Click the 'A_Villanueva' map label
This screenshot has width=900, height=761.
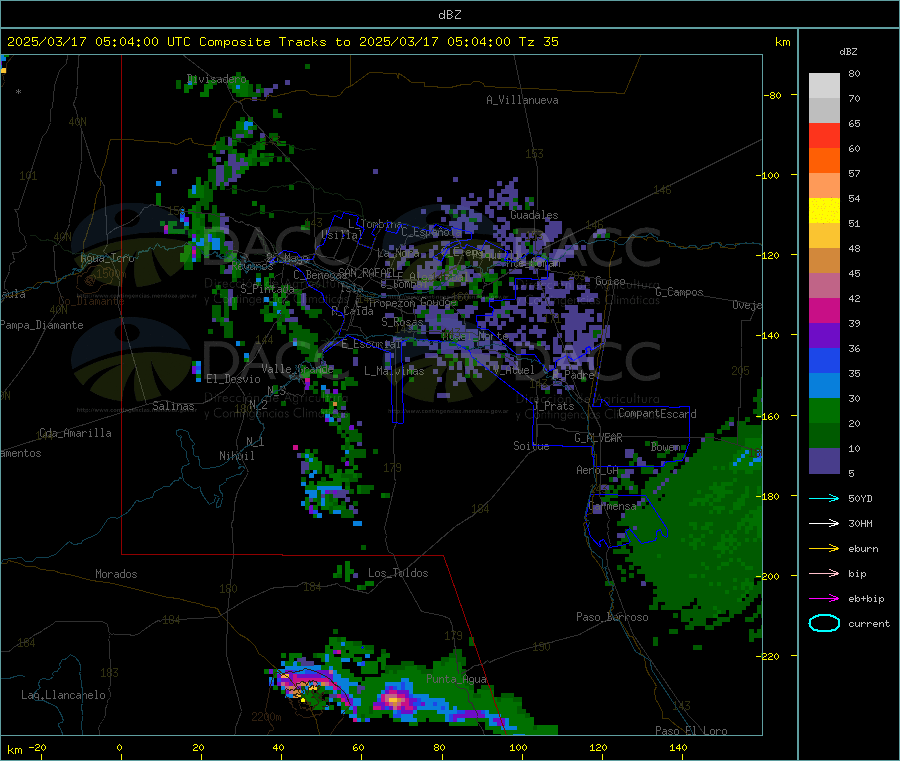(522, 100)
